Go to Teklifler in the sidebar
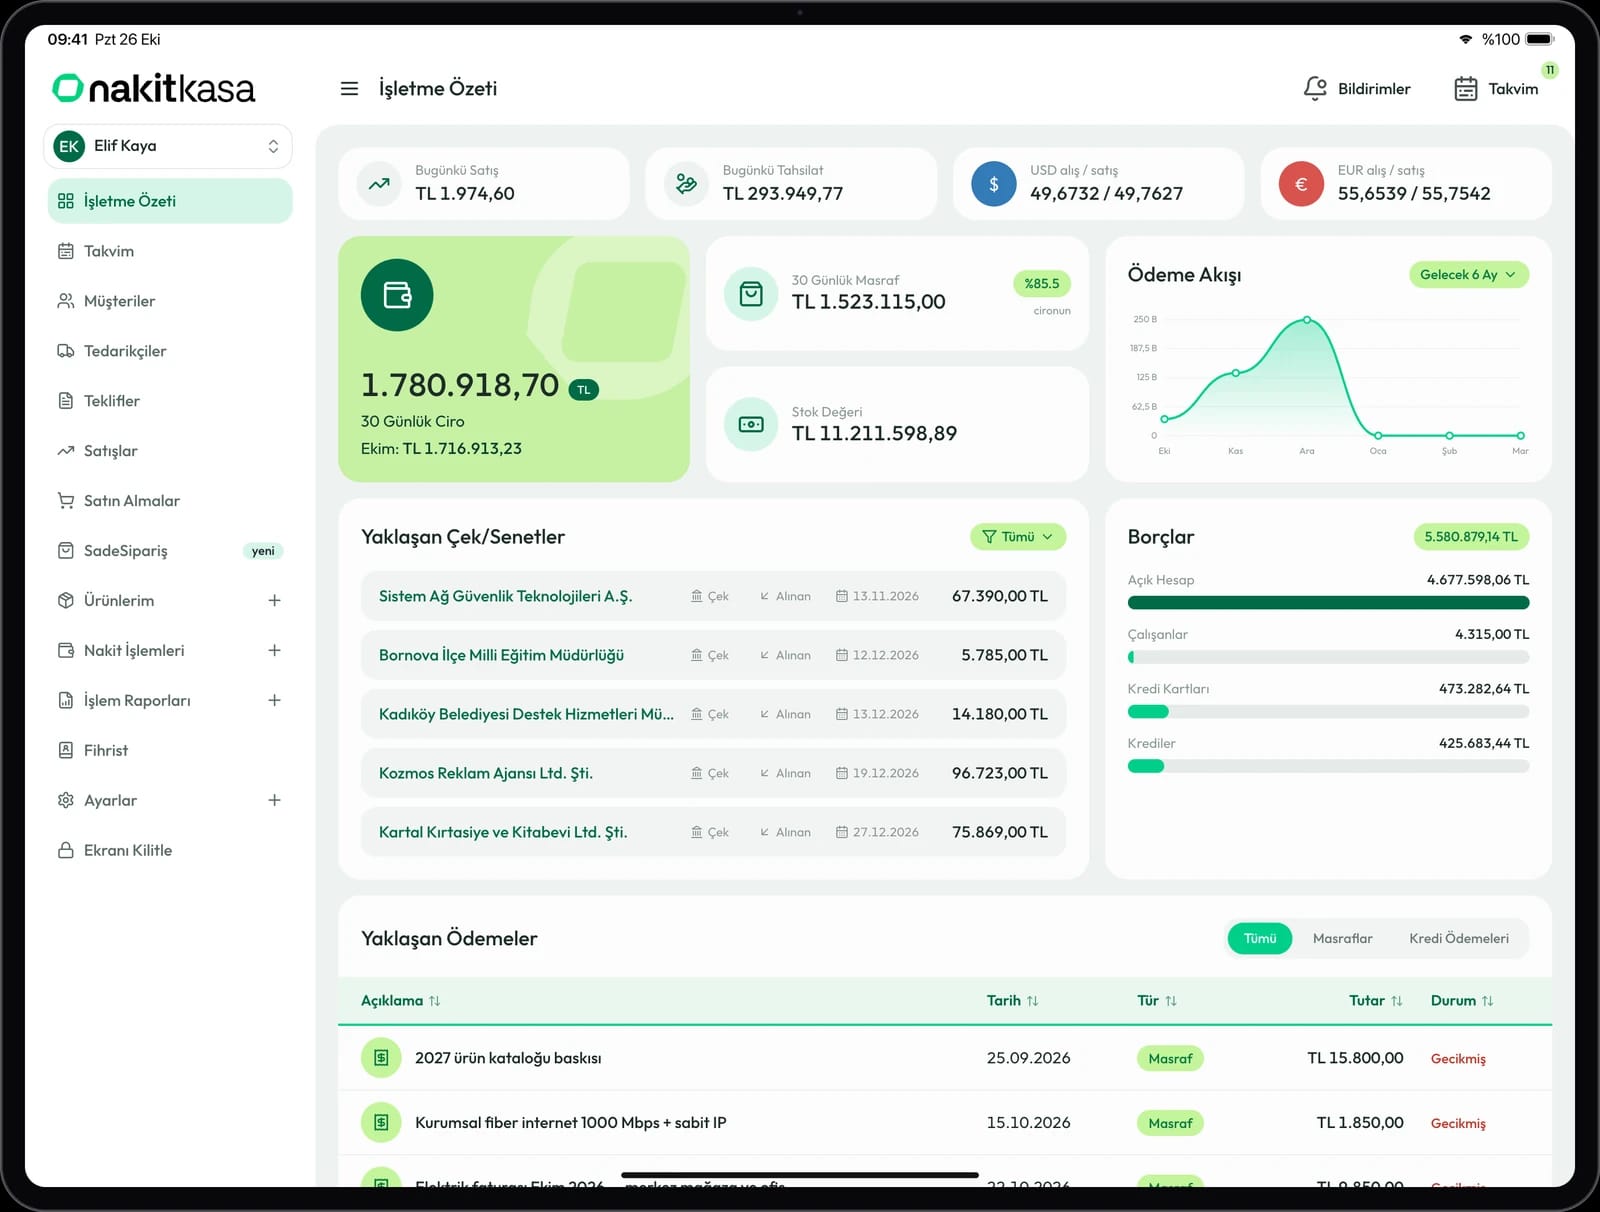Viewport: 1600px width, 1212px height. [170, 401]
